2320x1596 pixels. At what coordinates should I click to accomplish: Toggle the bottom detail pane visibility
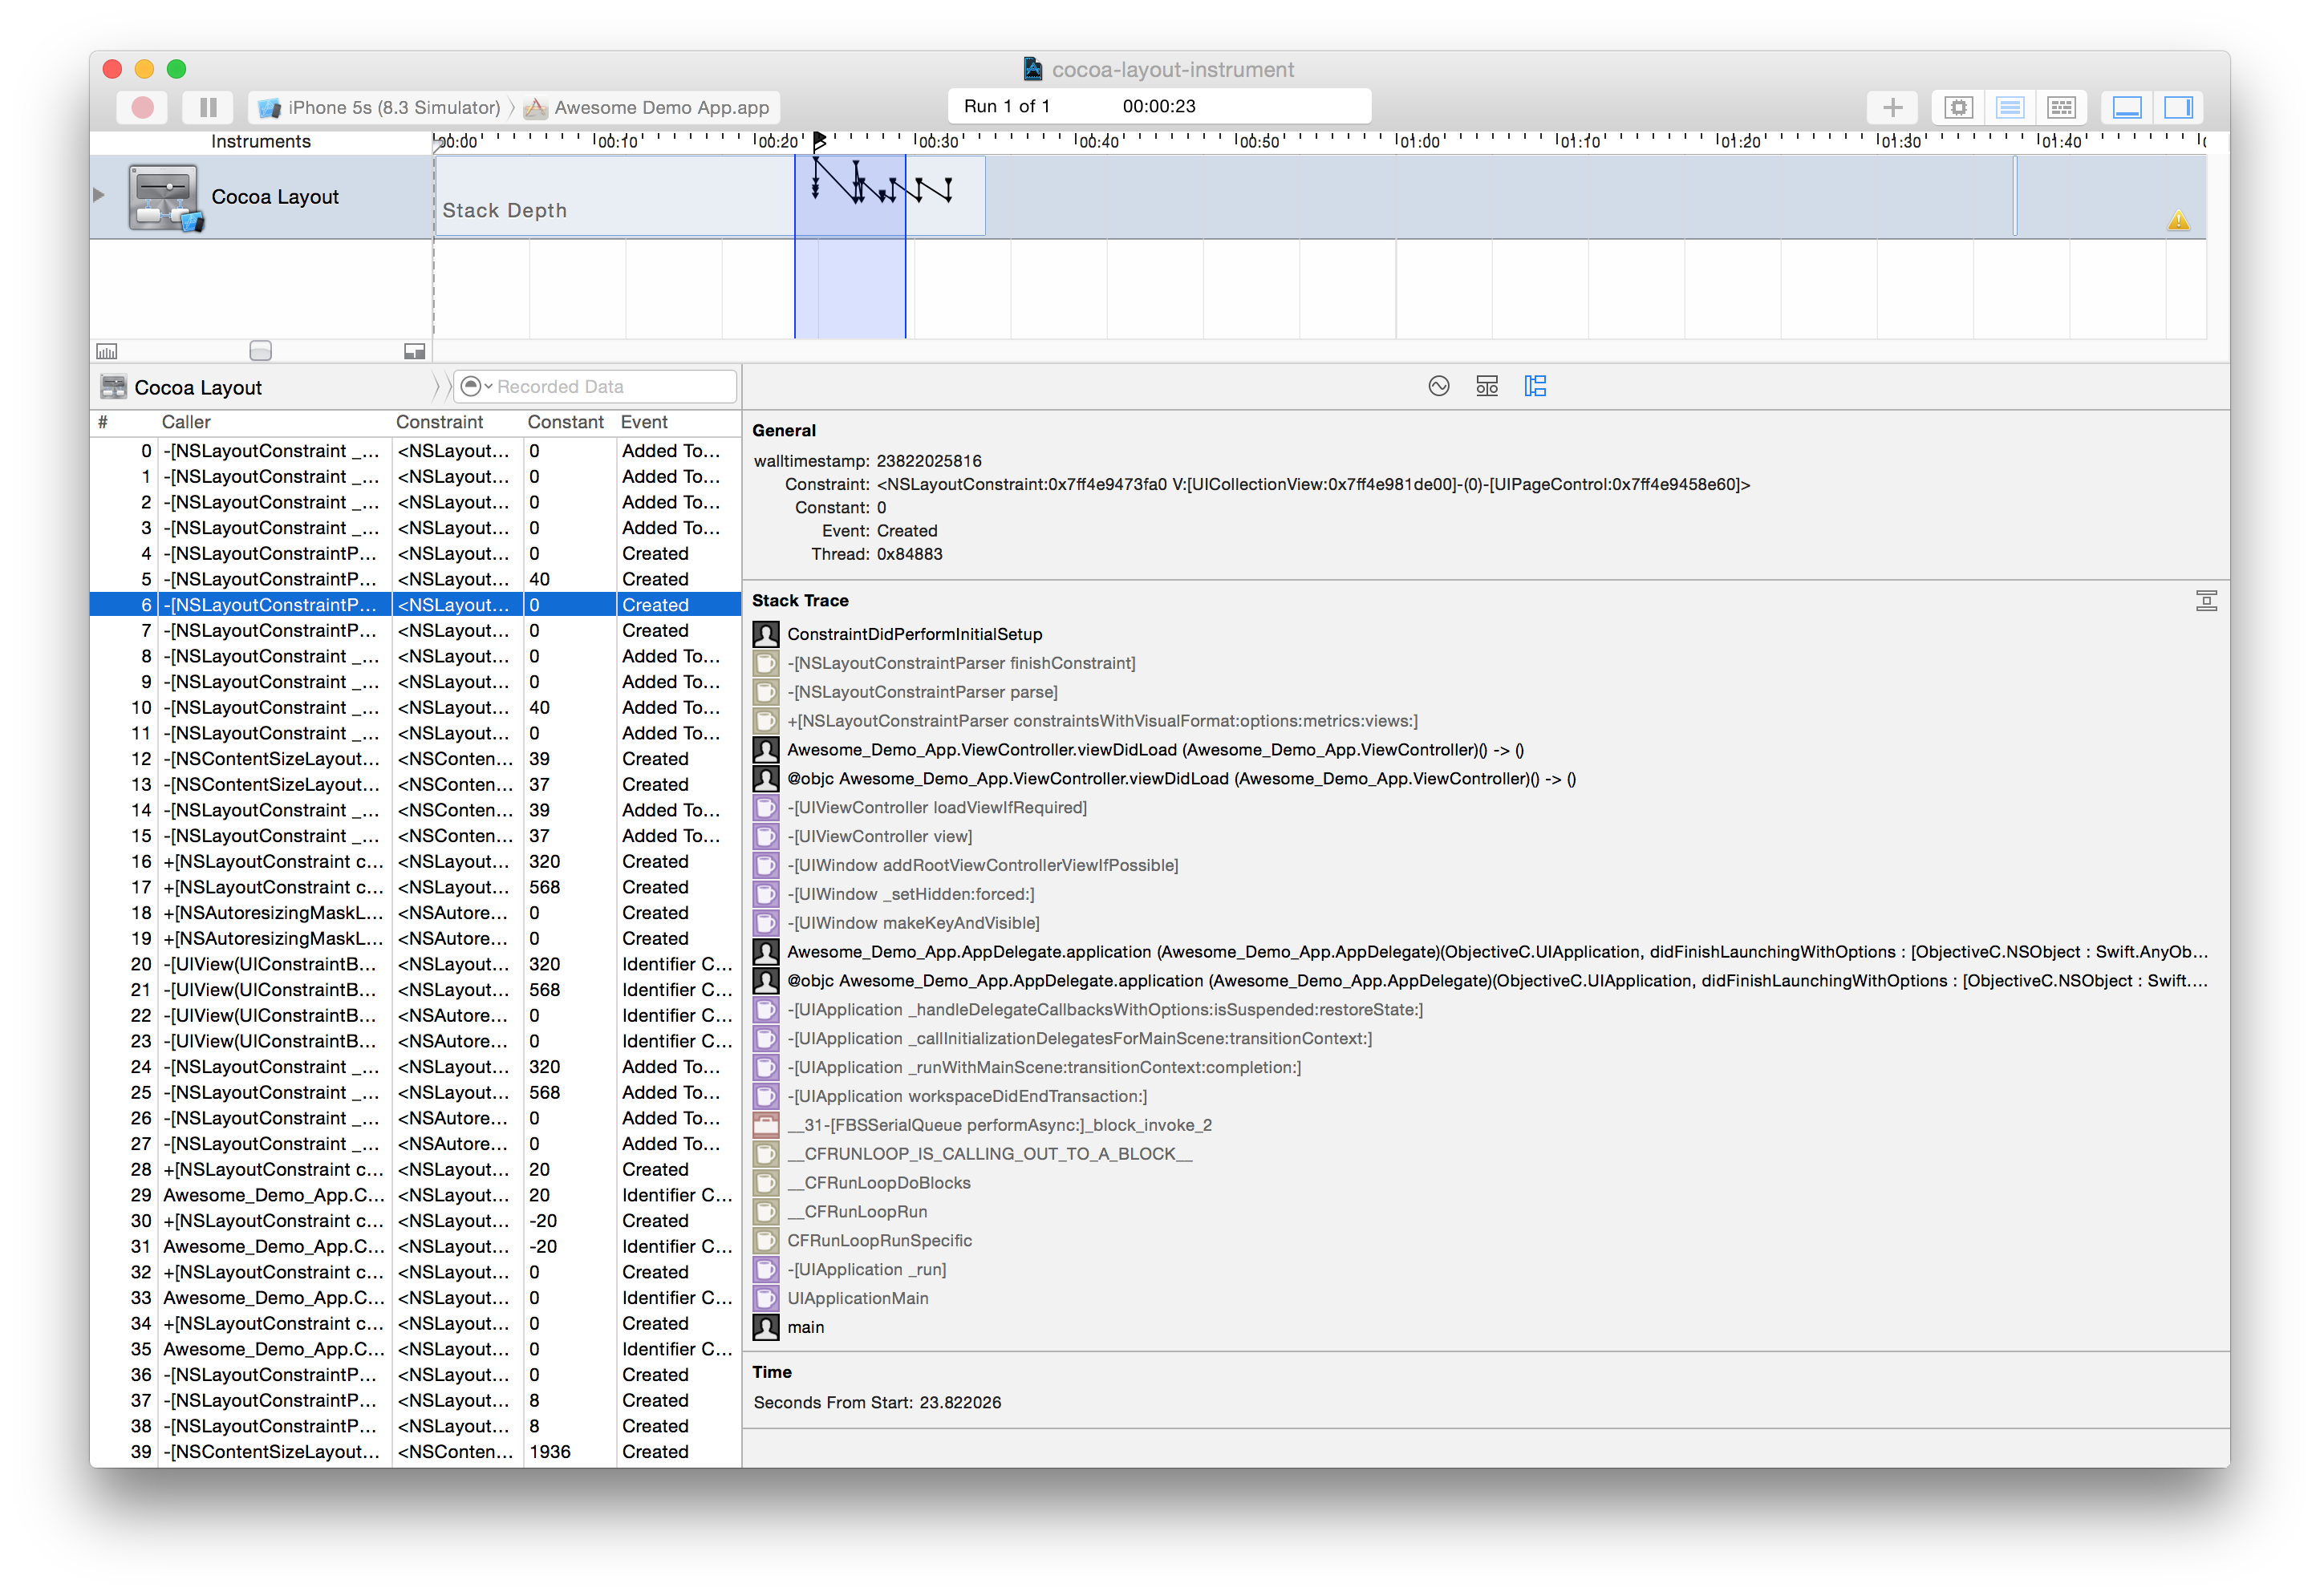(x=2126, y=107)
